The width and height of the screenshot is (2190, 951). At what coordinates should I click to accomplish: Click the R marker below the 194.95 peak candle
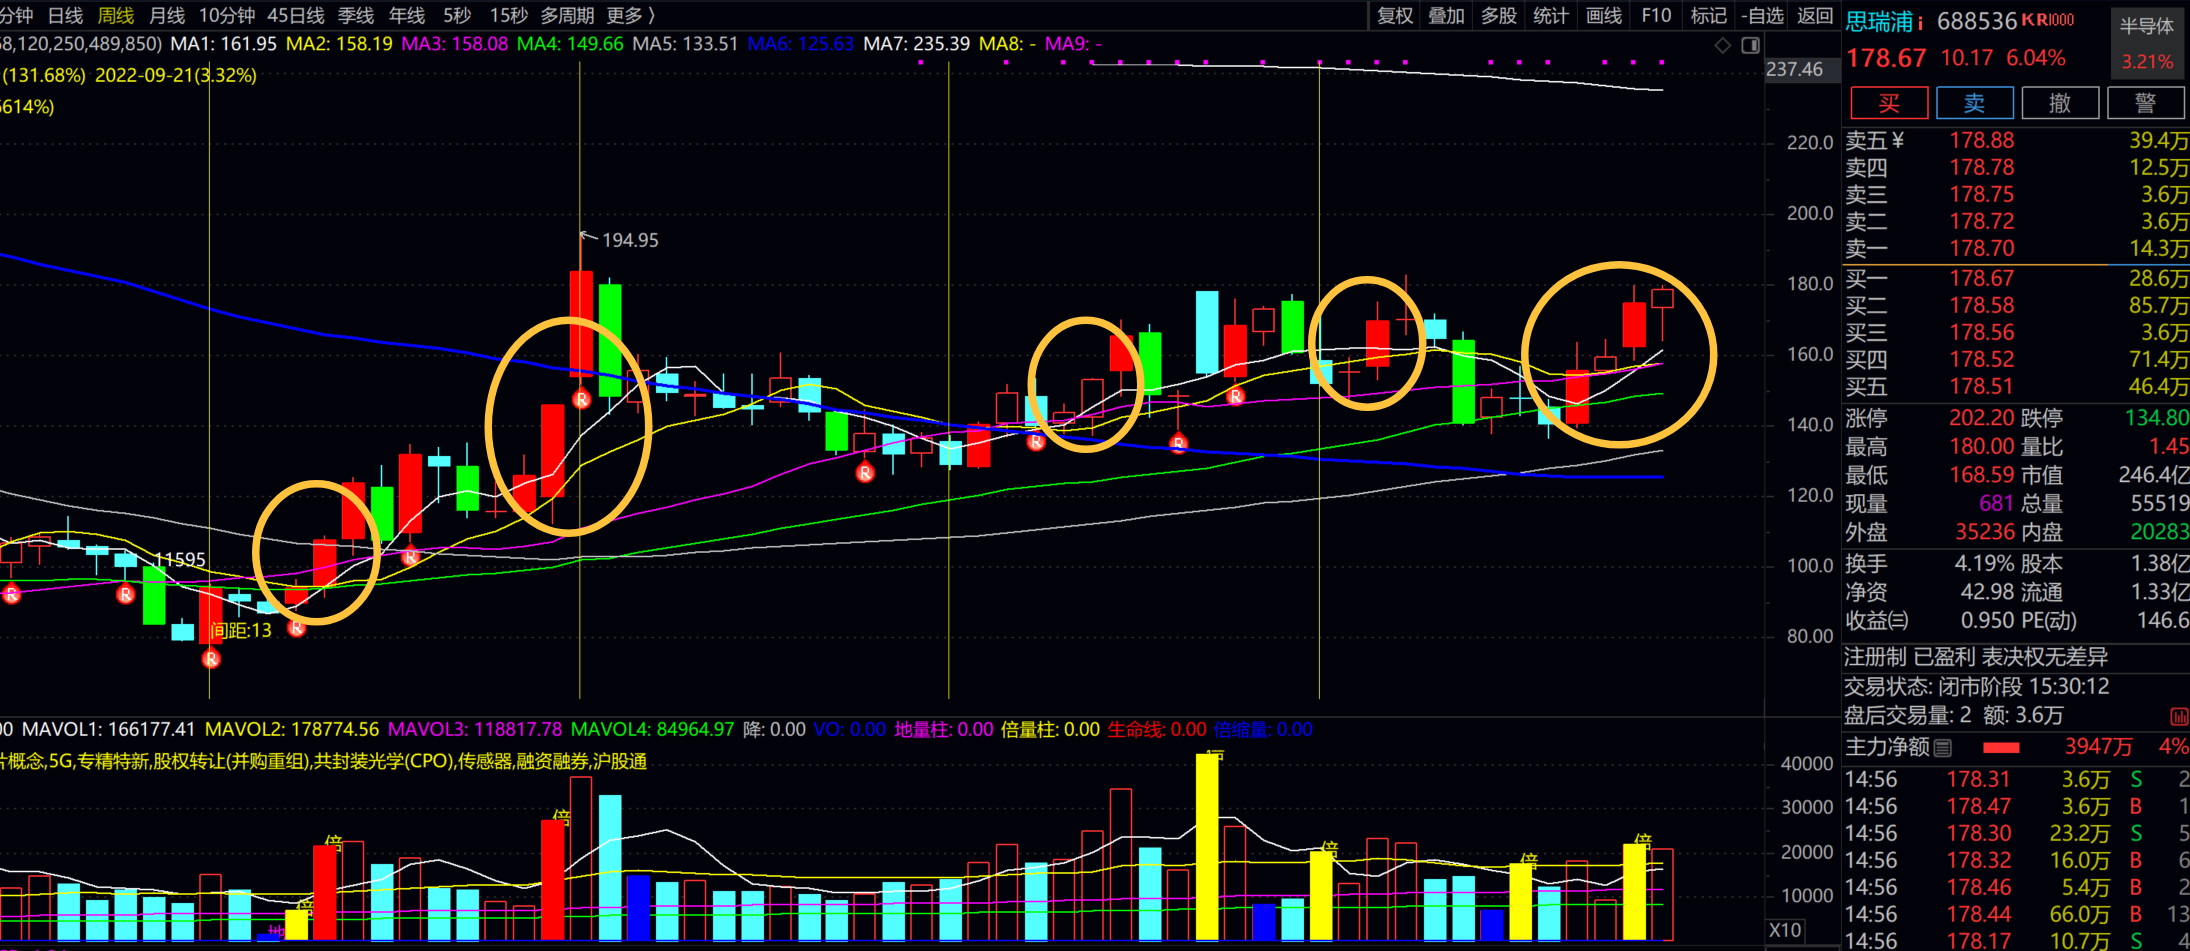tap(582, 400)
